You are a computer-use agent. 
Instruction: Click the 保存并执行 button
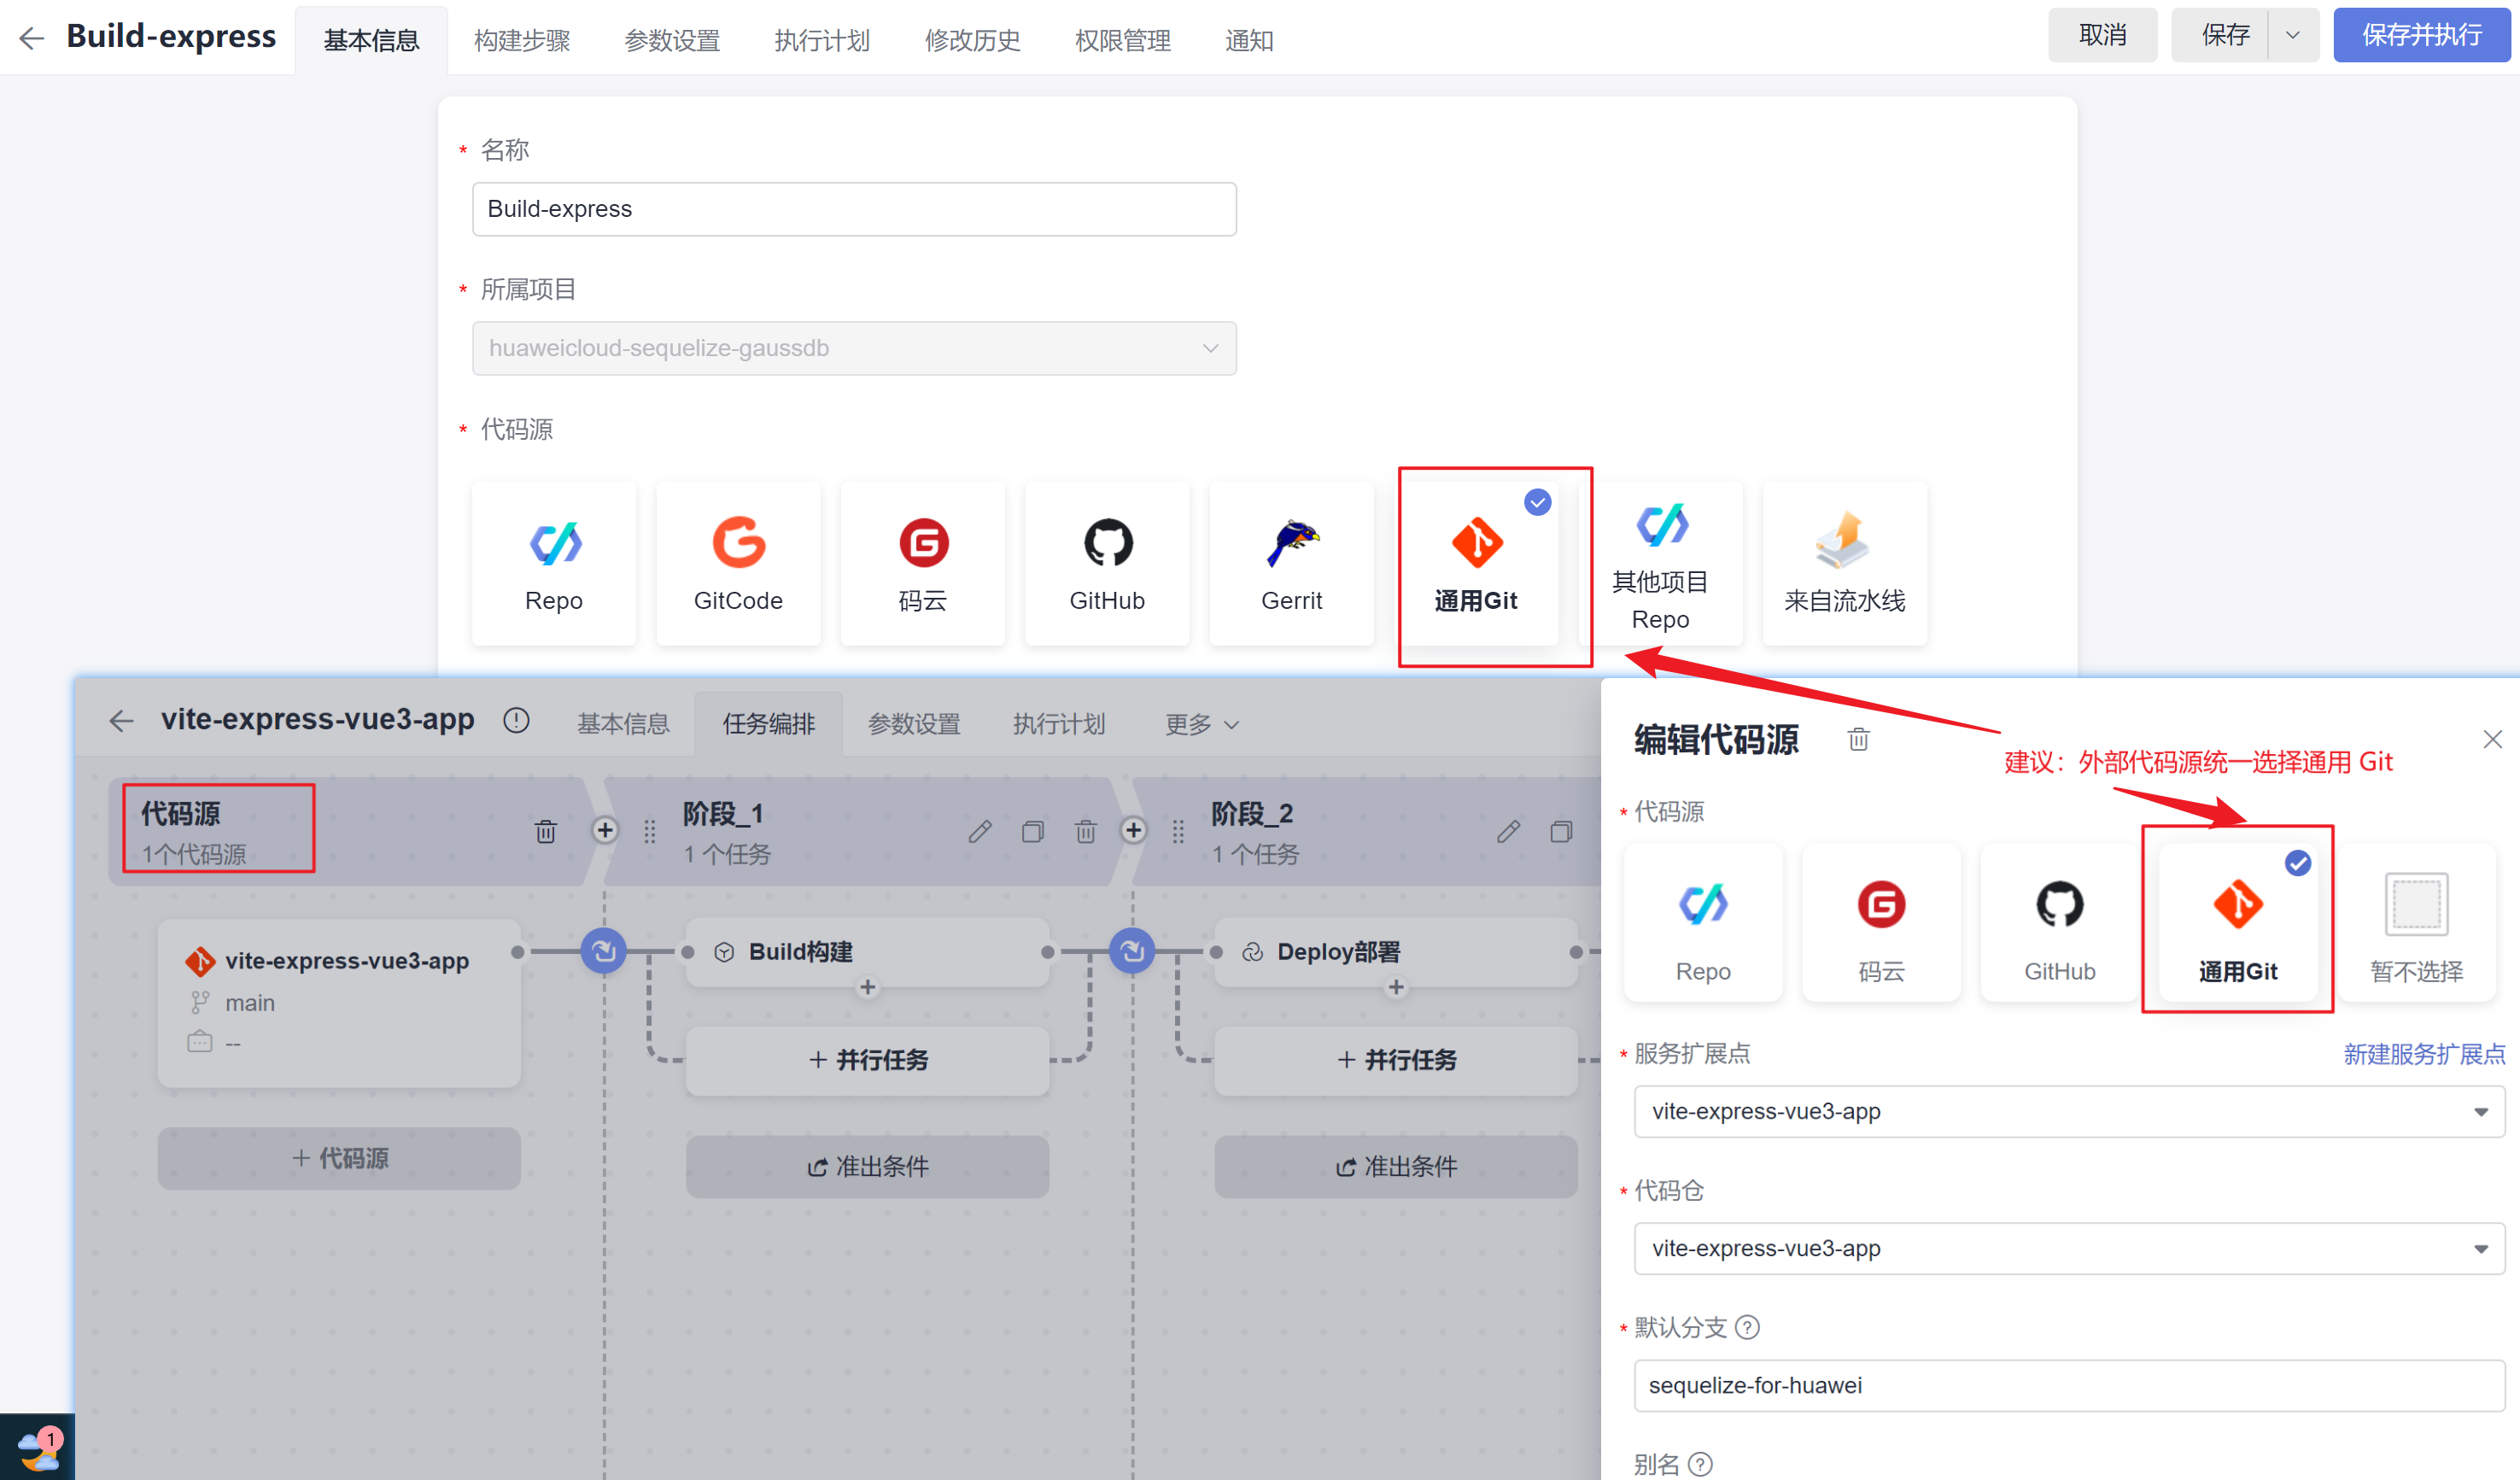point(2421,35)
